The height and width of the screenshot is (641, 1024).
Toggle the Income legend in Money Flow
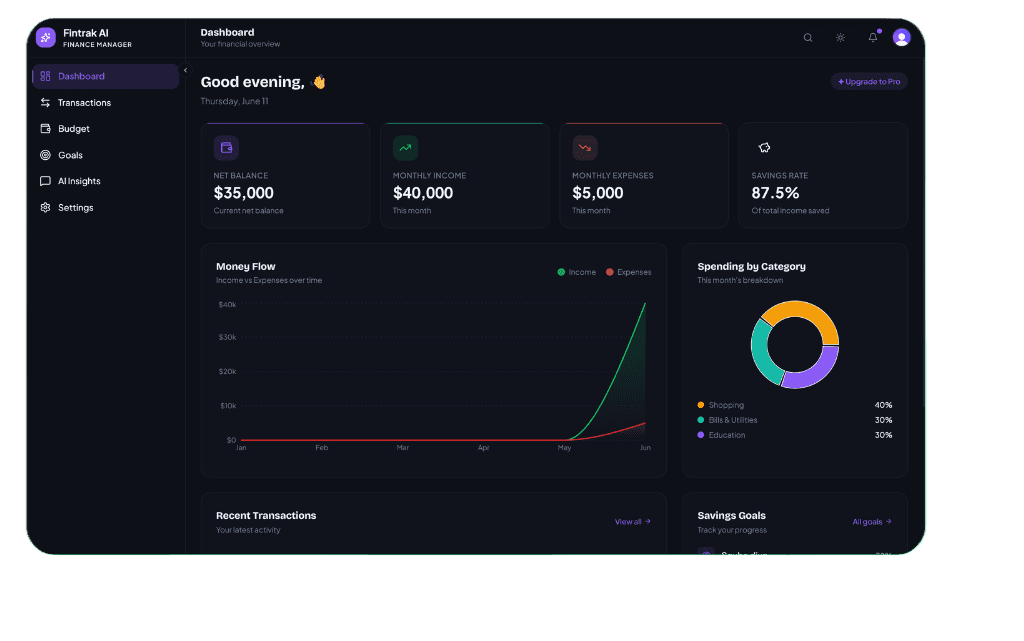[577, 272]
